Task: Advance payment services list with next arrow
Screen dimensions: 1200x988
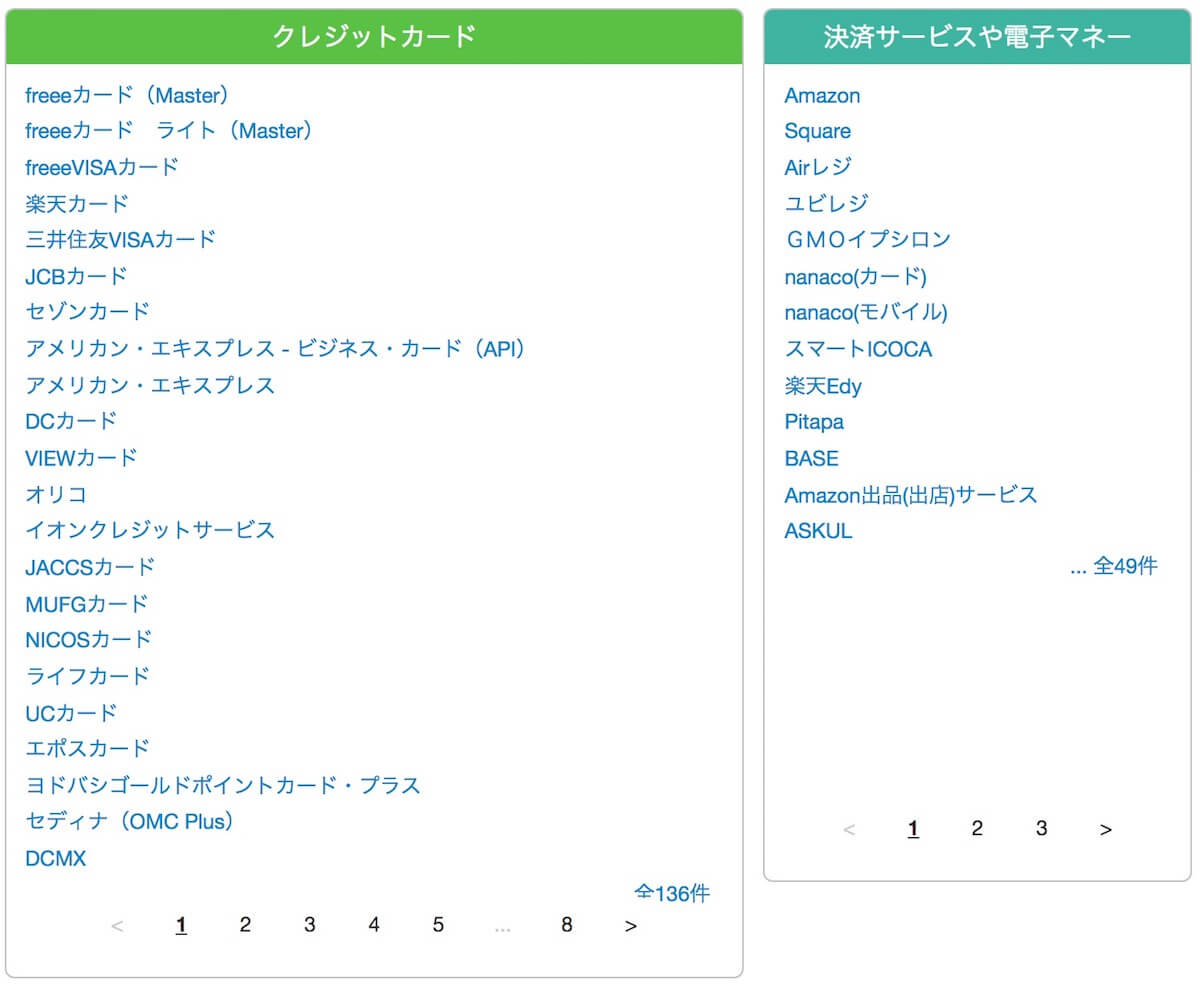Action: pyautogui.click(x=1106, y=828)
